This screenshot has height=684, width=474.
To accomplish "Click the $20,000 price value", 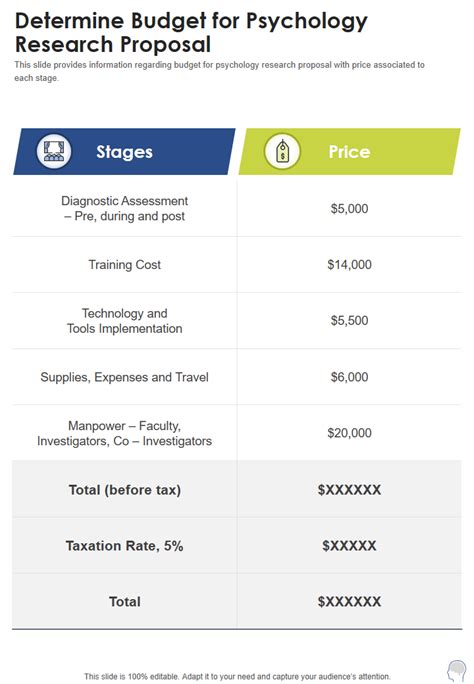I will tap(349, 433).
